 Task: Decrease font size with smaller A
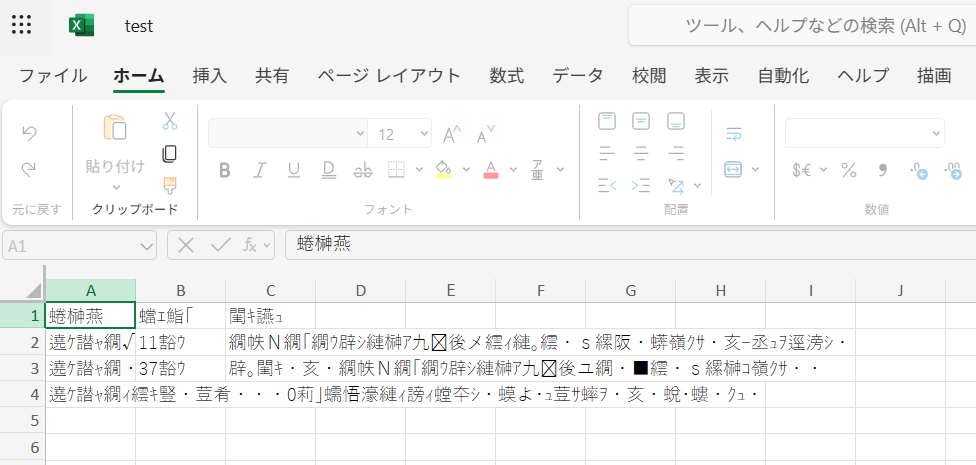(486, 134)
